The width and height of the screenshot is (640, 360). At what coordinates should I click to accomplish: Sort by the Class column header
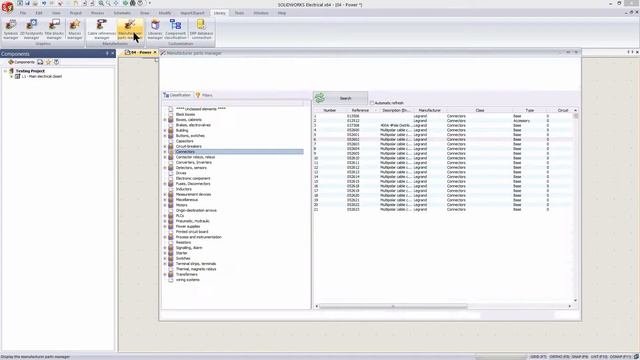coord(480,111)
